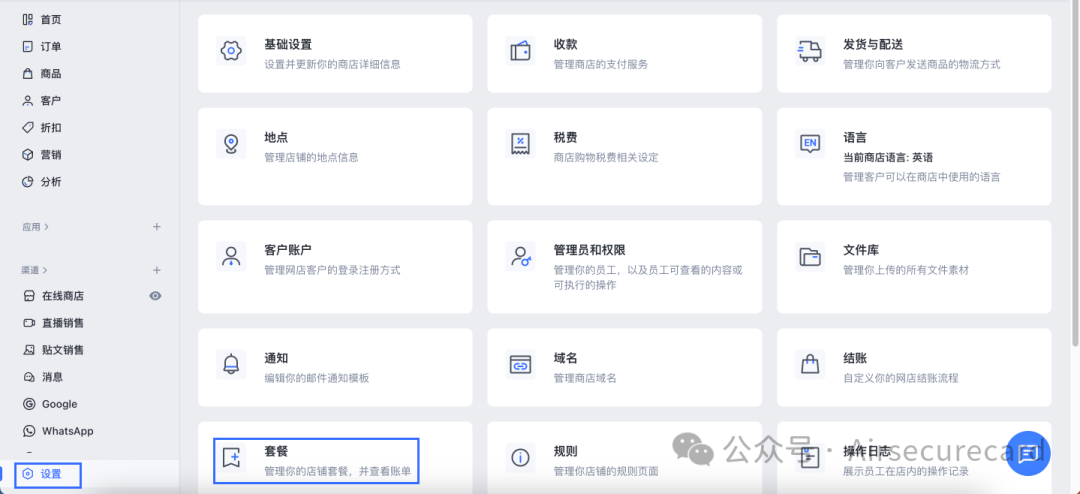Viewport: 1080px width, 494px height.
Task: Click the EN icon on 语言 card
Action: (x=810, y=144)
